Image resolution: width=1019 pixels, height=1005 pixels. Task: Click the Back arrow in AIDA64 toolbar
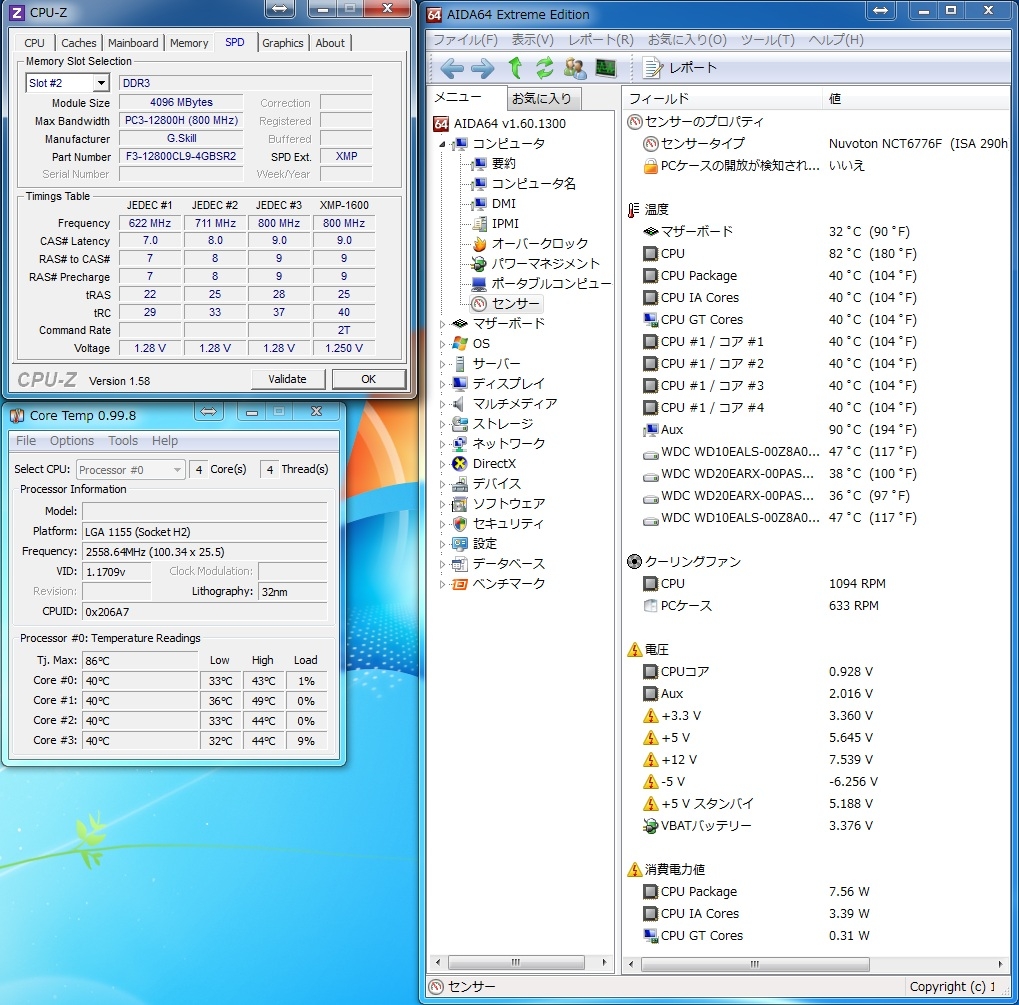click(452, 68)
